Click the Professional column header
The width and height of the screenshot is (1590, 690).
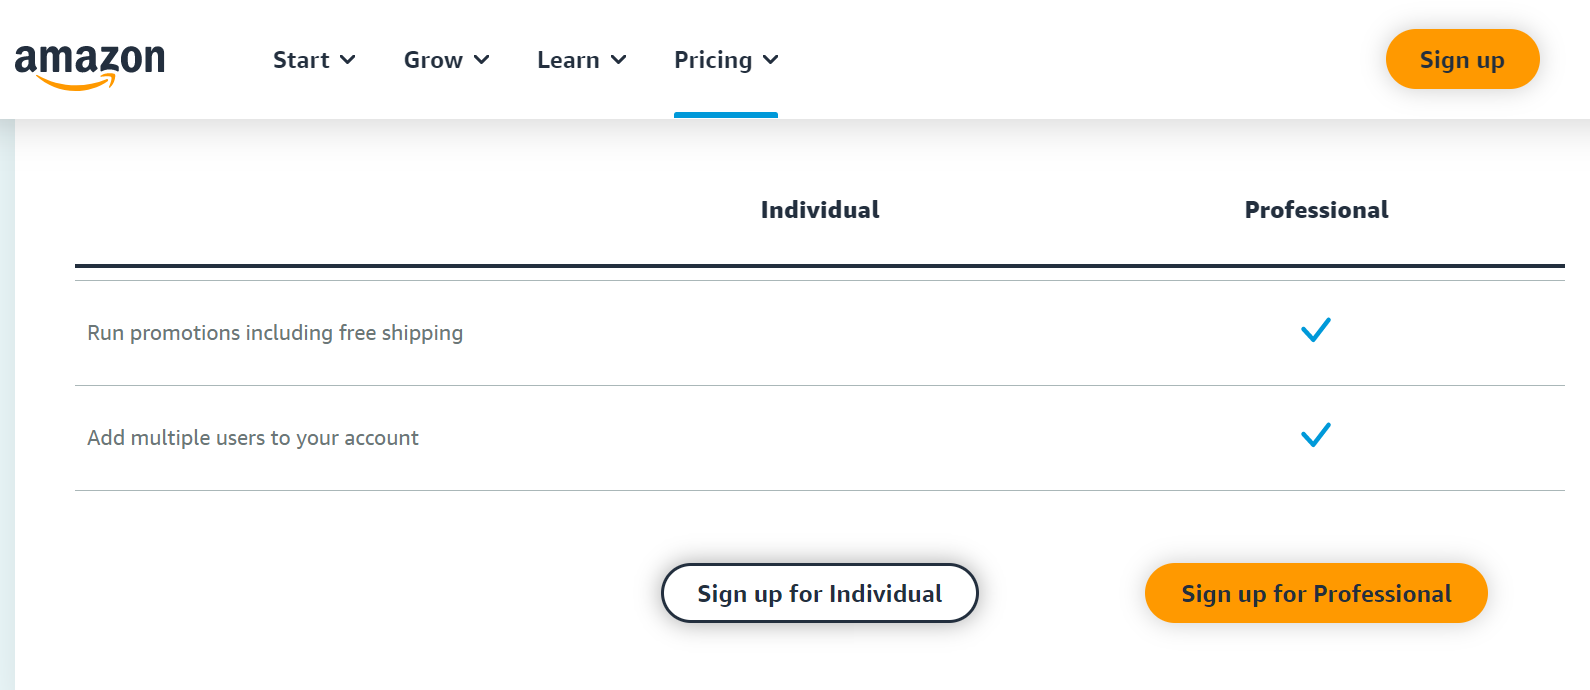pos(1316,210)
